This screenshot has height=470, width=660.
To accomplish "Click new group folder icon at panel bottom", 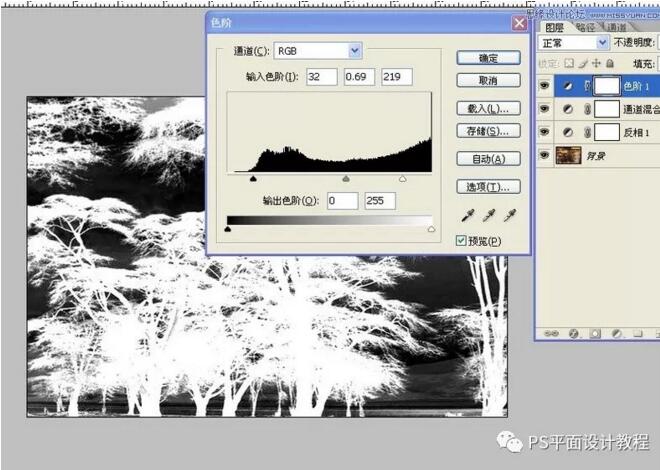I will (x=638, y=333).
